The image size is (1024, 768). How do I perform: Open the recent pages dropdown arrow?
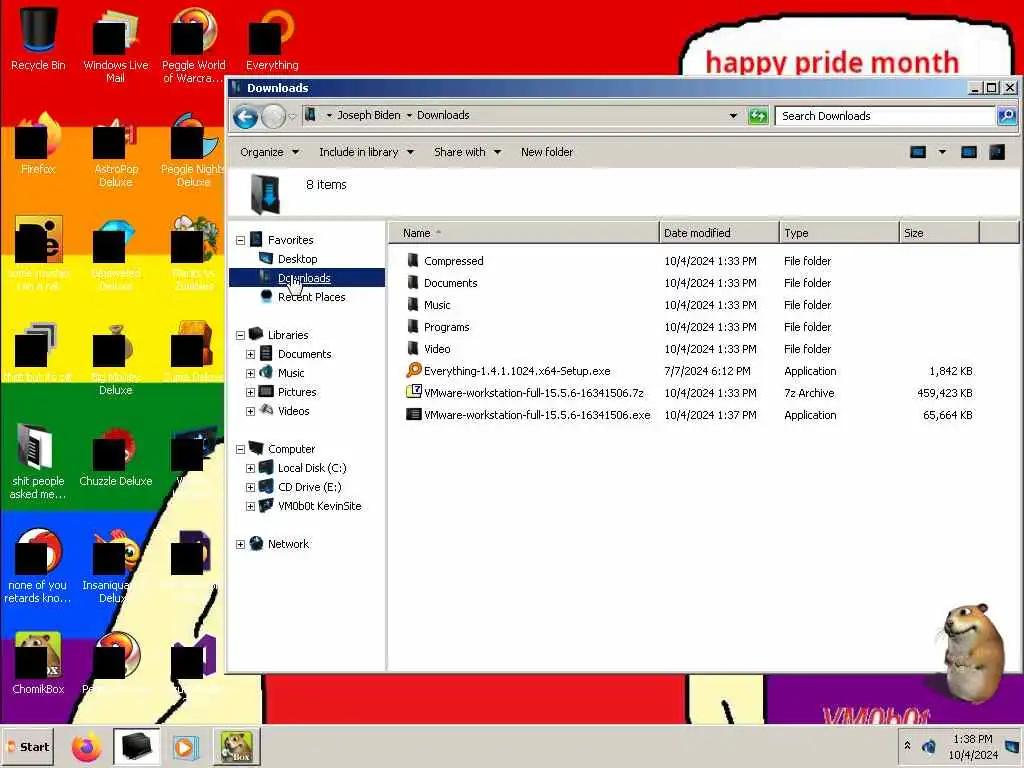coord(292,117)
